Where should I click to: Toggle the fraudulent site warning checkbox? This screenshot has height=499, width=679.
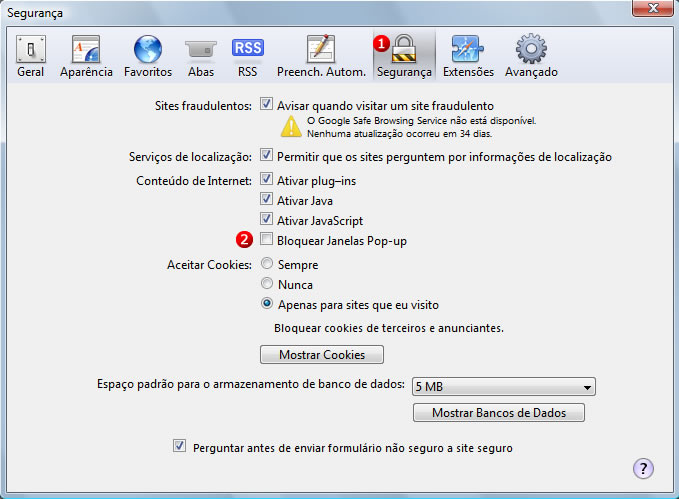pyautogui.click(x=267, y=105)
